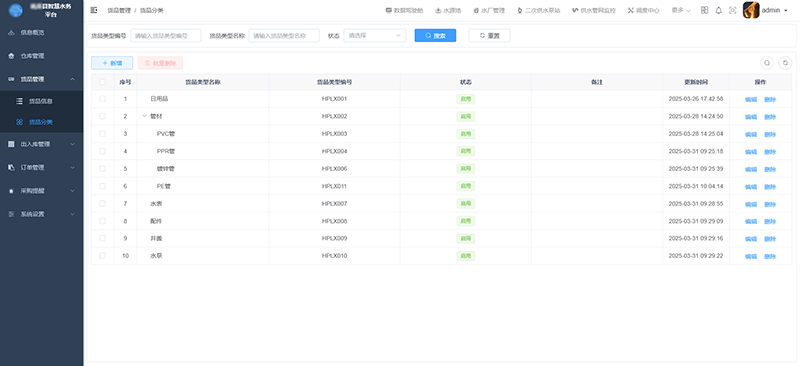The height and width of the screenshot is (366, 800).
Task: Open the 状态 dropdown filter
Action: [x=375, y=35]
